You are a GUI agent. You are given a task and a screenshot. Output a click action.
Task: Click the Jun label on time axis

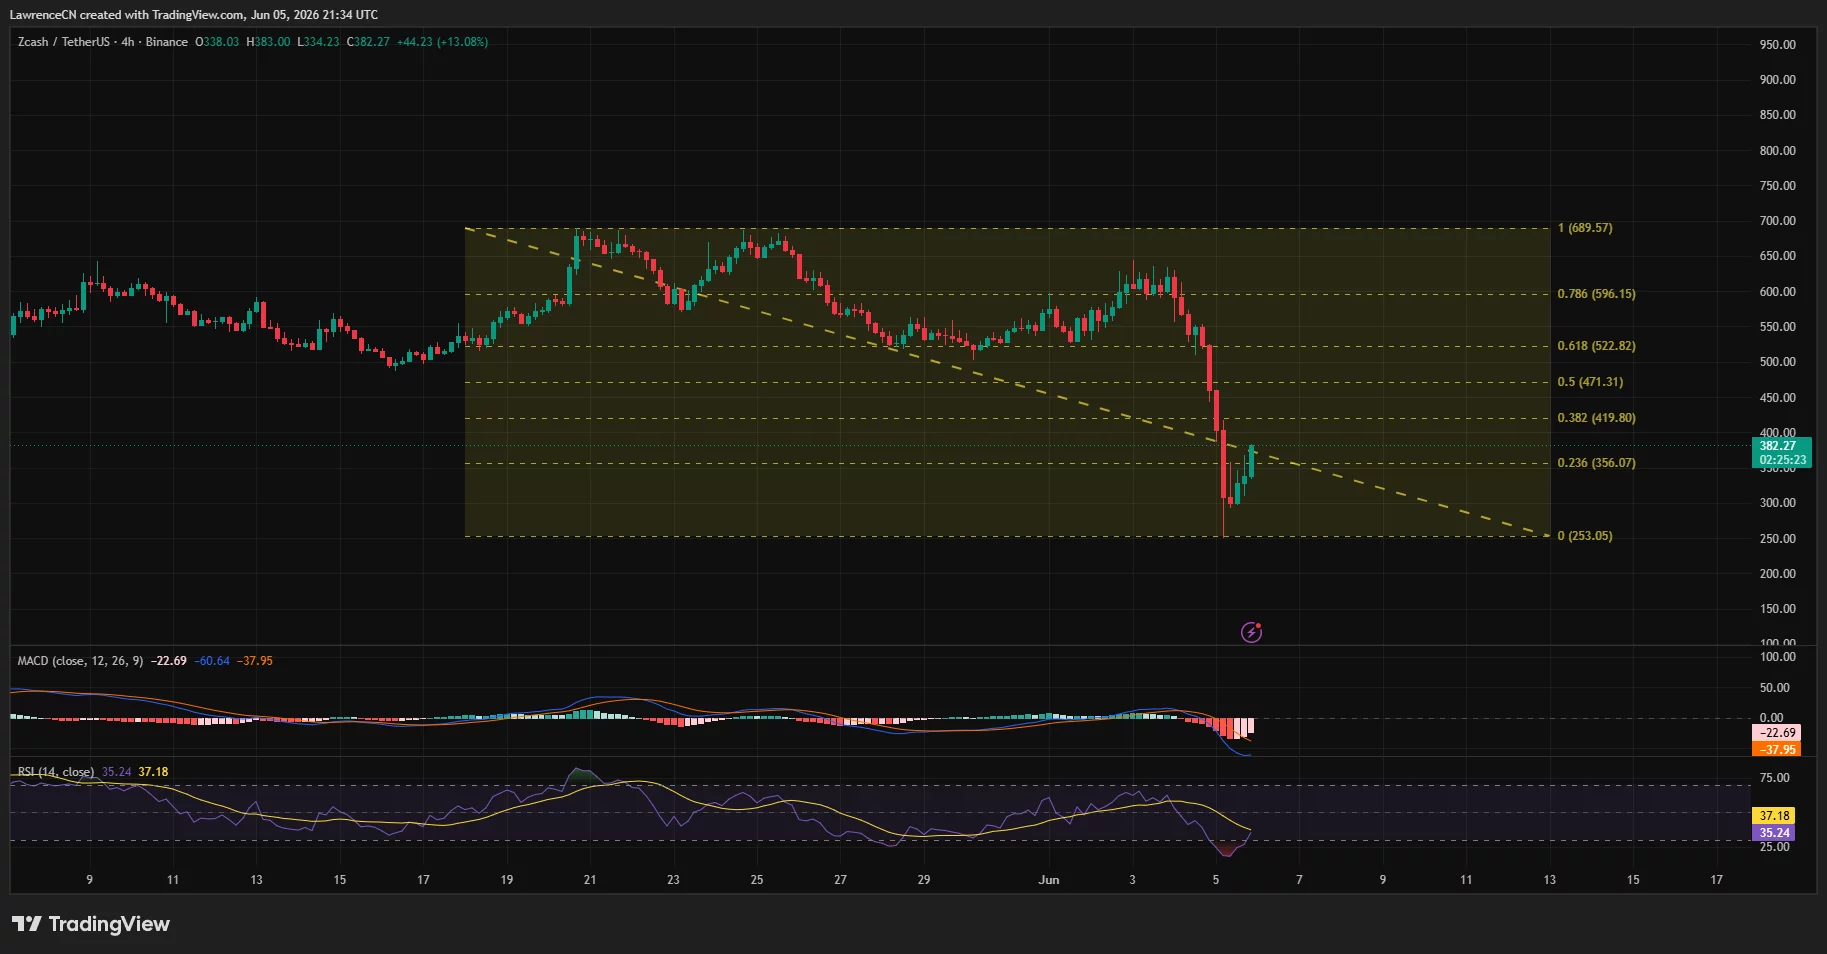click(1049, 880)
